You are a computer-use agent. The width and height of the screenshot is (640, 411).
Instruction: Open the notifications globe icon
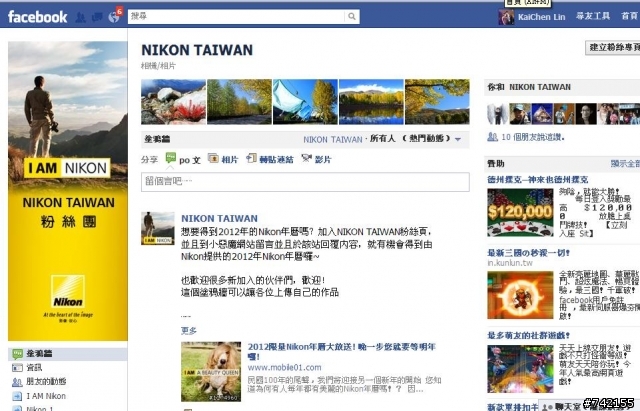114,17
